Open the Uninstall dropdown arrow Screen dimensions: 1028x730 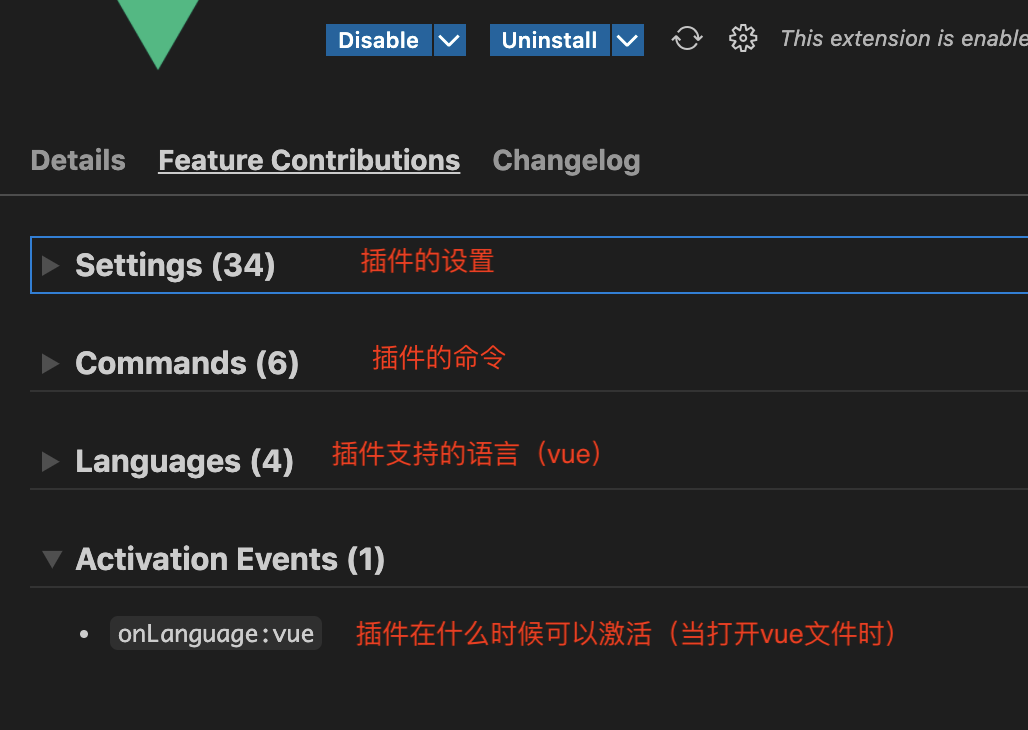[x=627, y=40]
